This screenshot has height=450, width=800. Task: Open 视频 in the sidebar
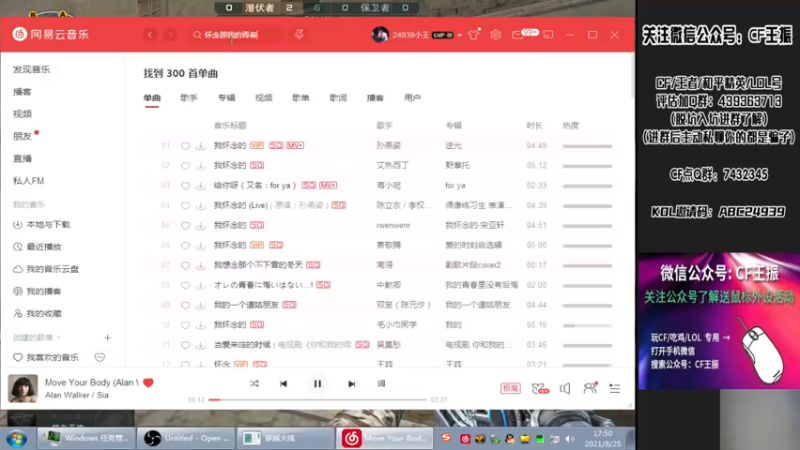(22, 114)
